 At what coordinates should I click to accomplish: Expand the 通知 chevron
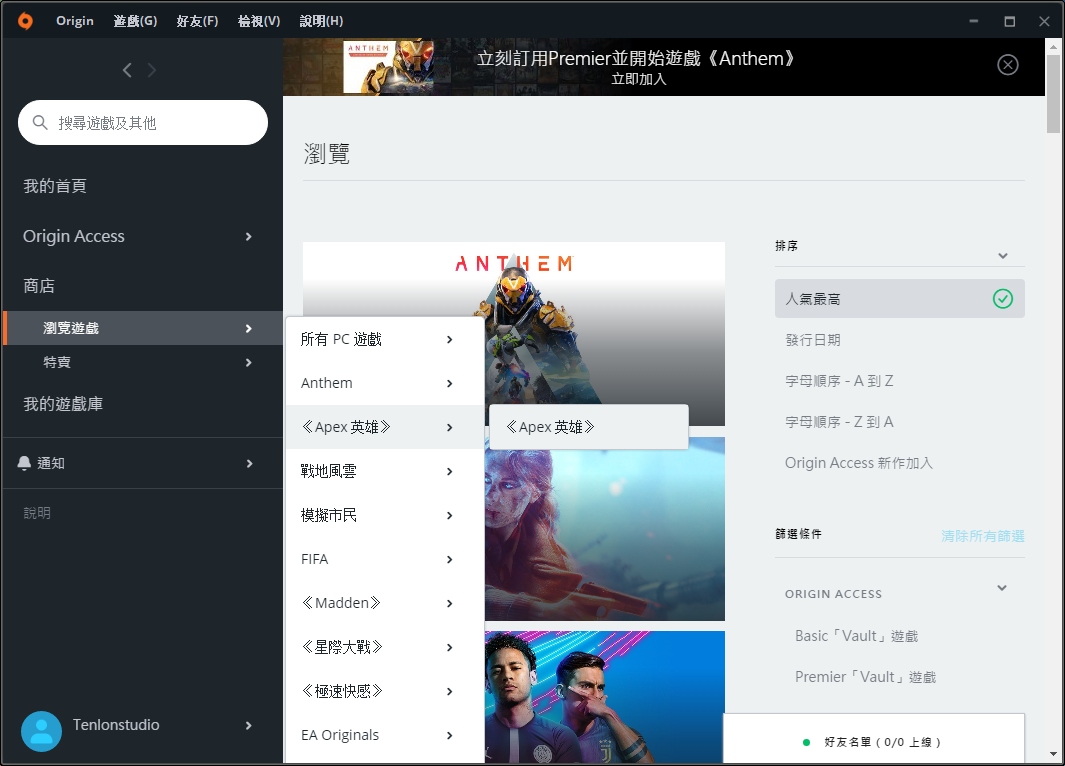coord(249,463)
